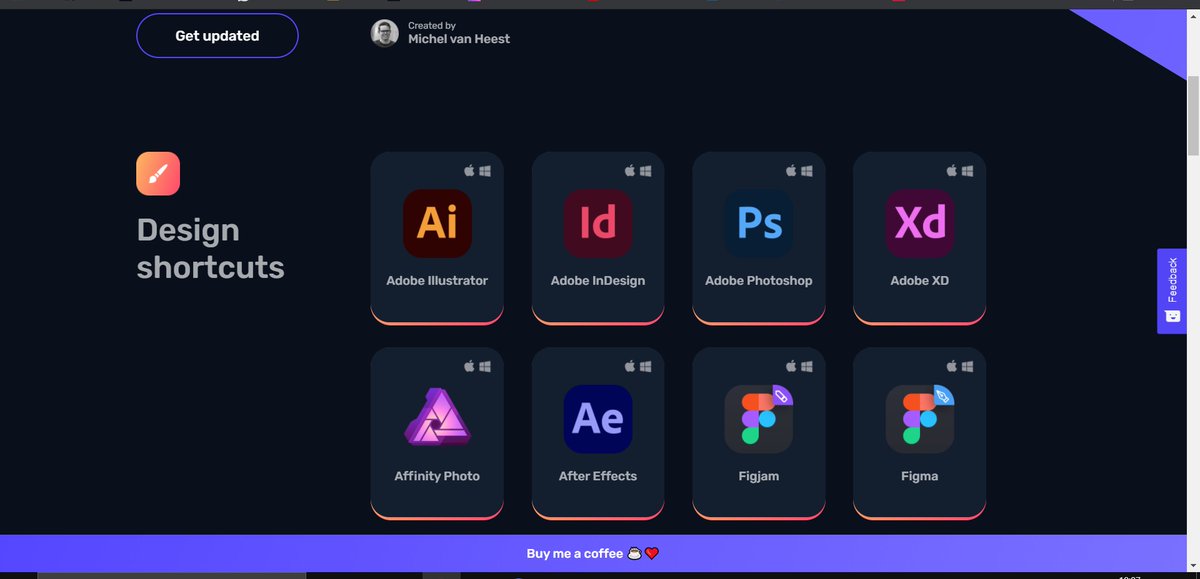Click the Apple icon on After Effects card
This screenshot has height=579, width=1200.
[x=630, y=367]
